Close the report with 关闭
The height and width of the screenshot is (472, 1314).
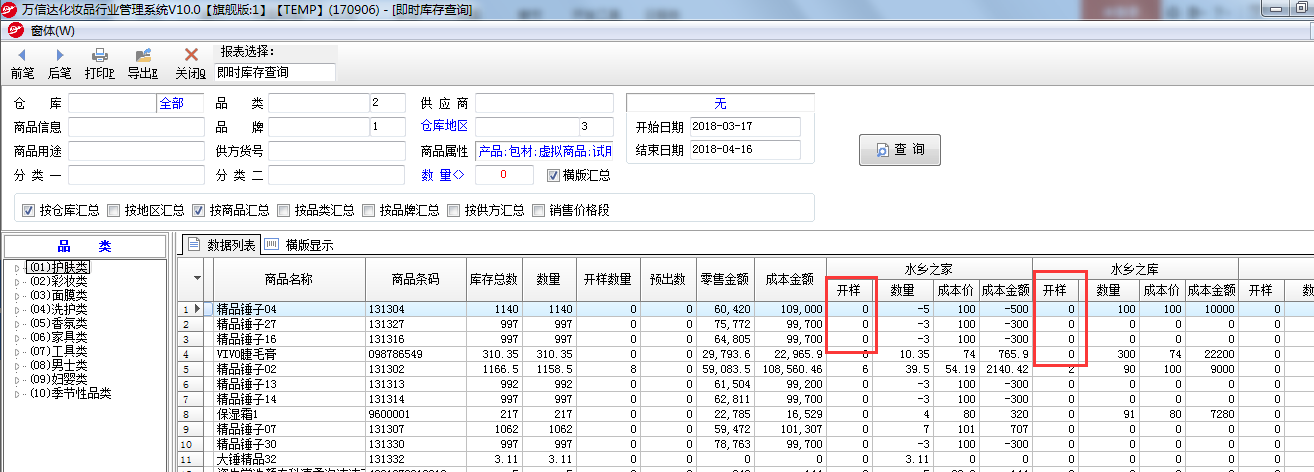coord(190,63)
